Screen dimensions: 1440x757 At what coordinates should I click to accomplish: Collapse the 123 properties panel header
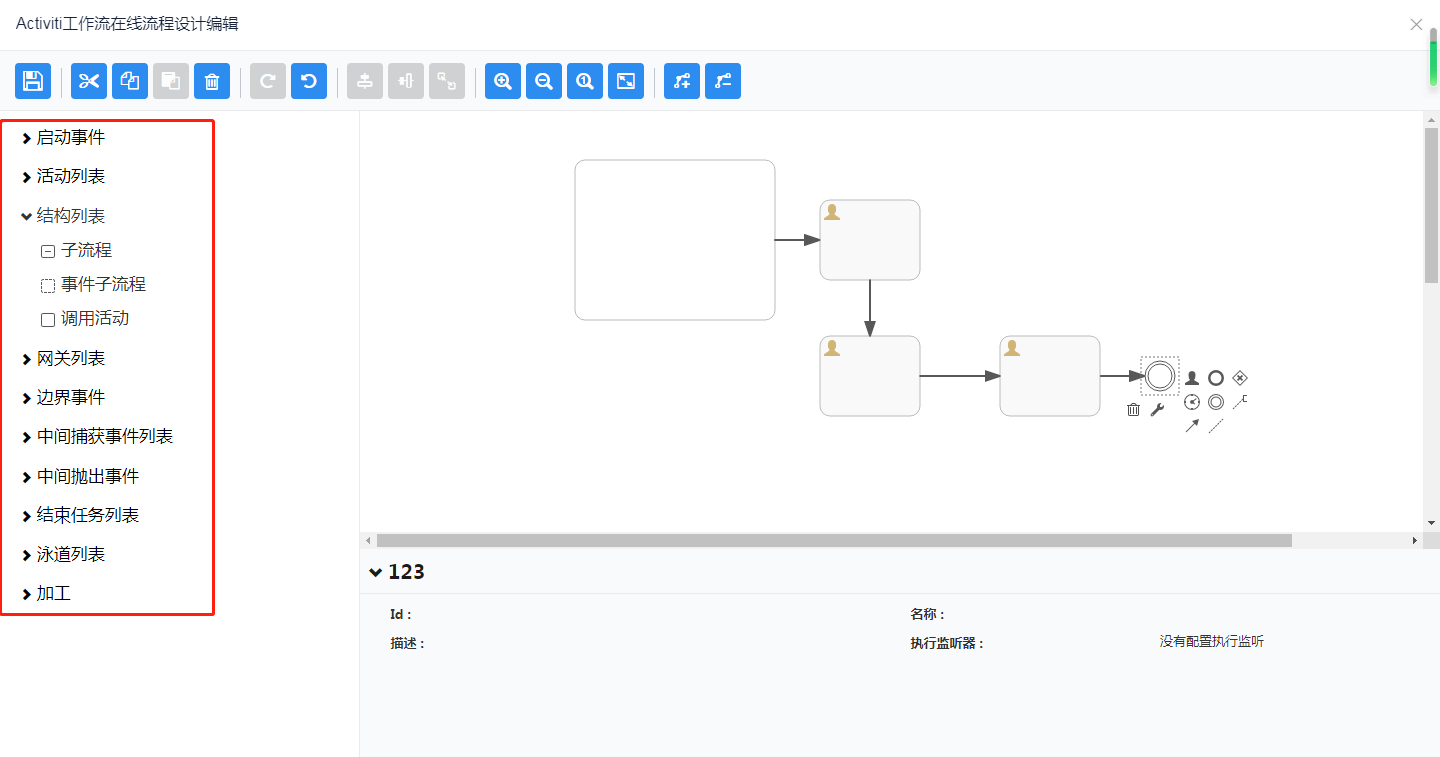(x=376, y=572)
